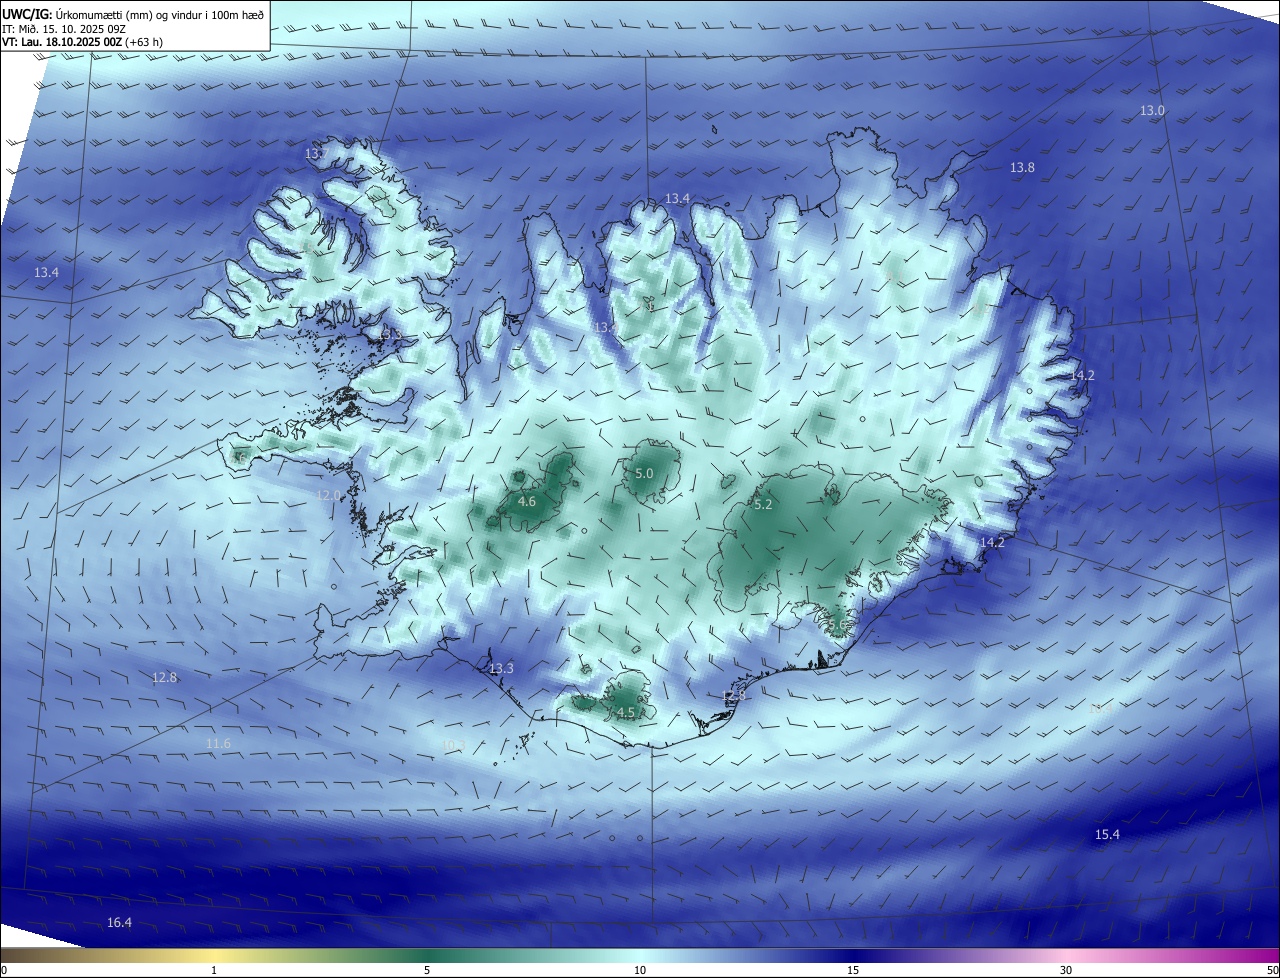This screenshot has width=1280, height=978.
Task: Click the 13.8 value off the northeast coast
Action: (x=1022, y=168)
